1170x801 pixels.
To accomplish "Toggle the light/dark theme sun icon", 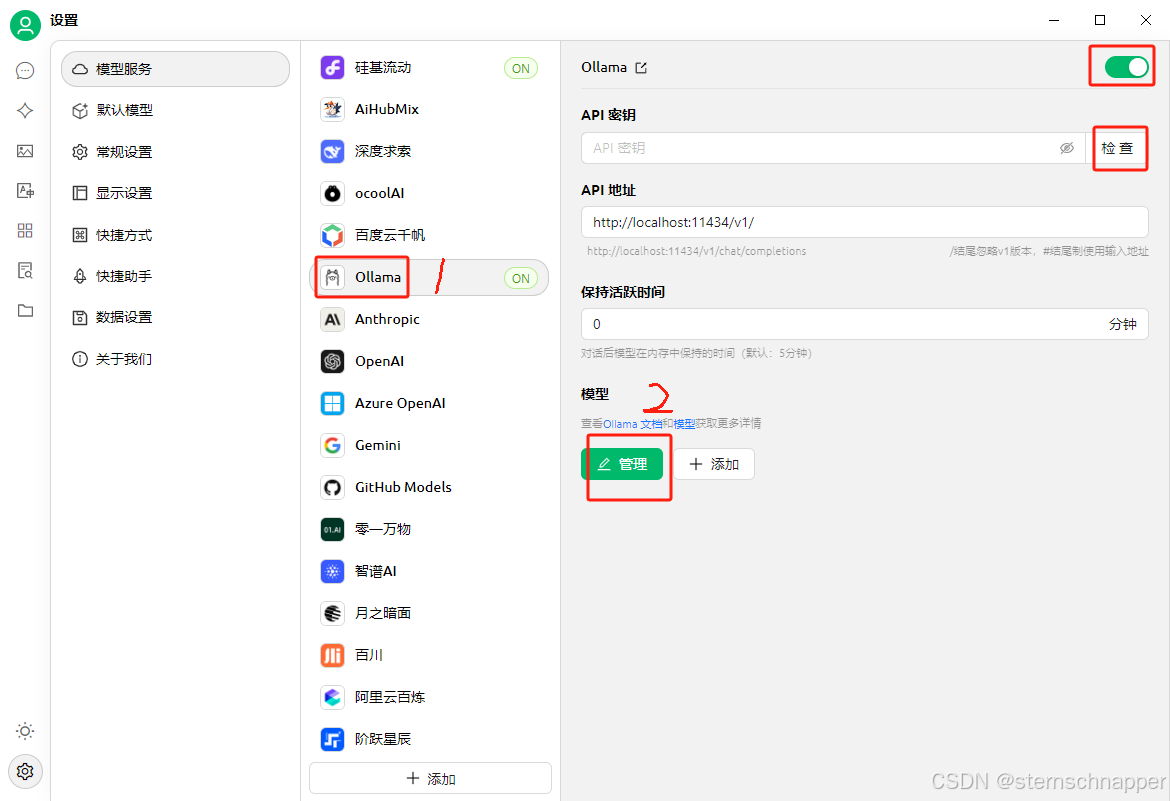I will 25,731.
